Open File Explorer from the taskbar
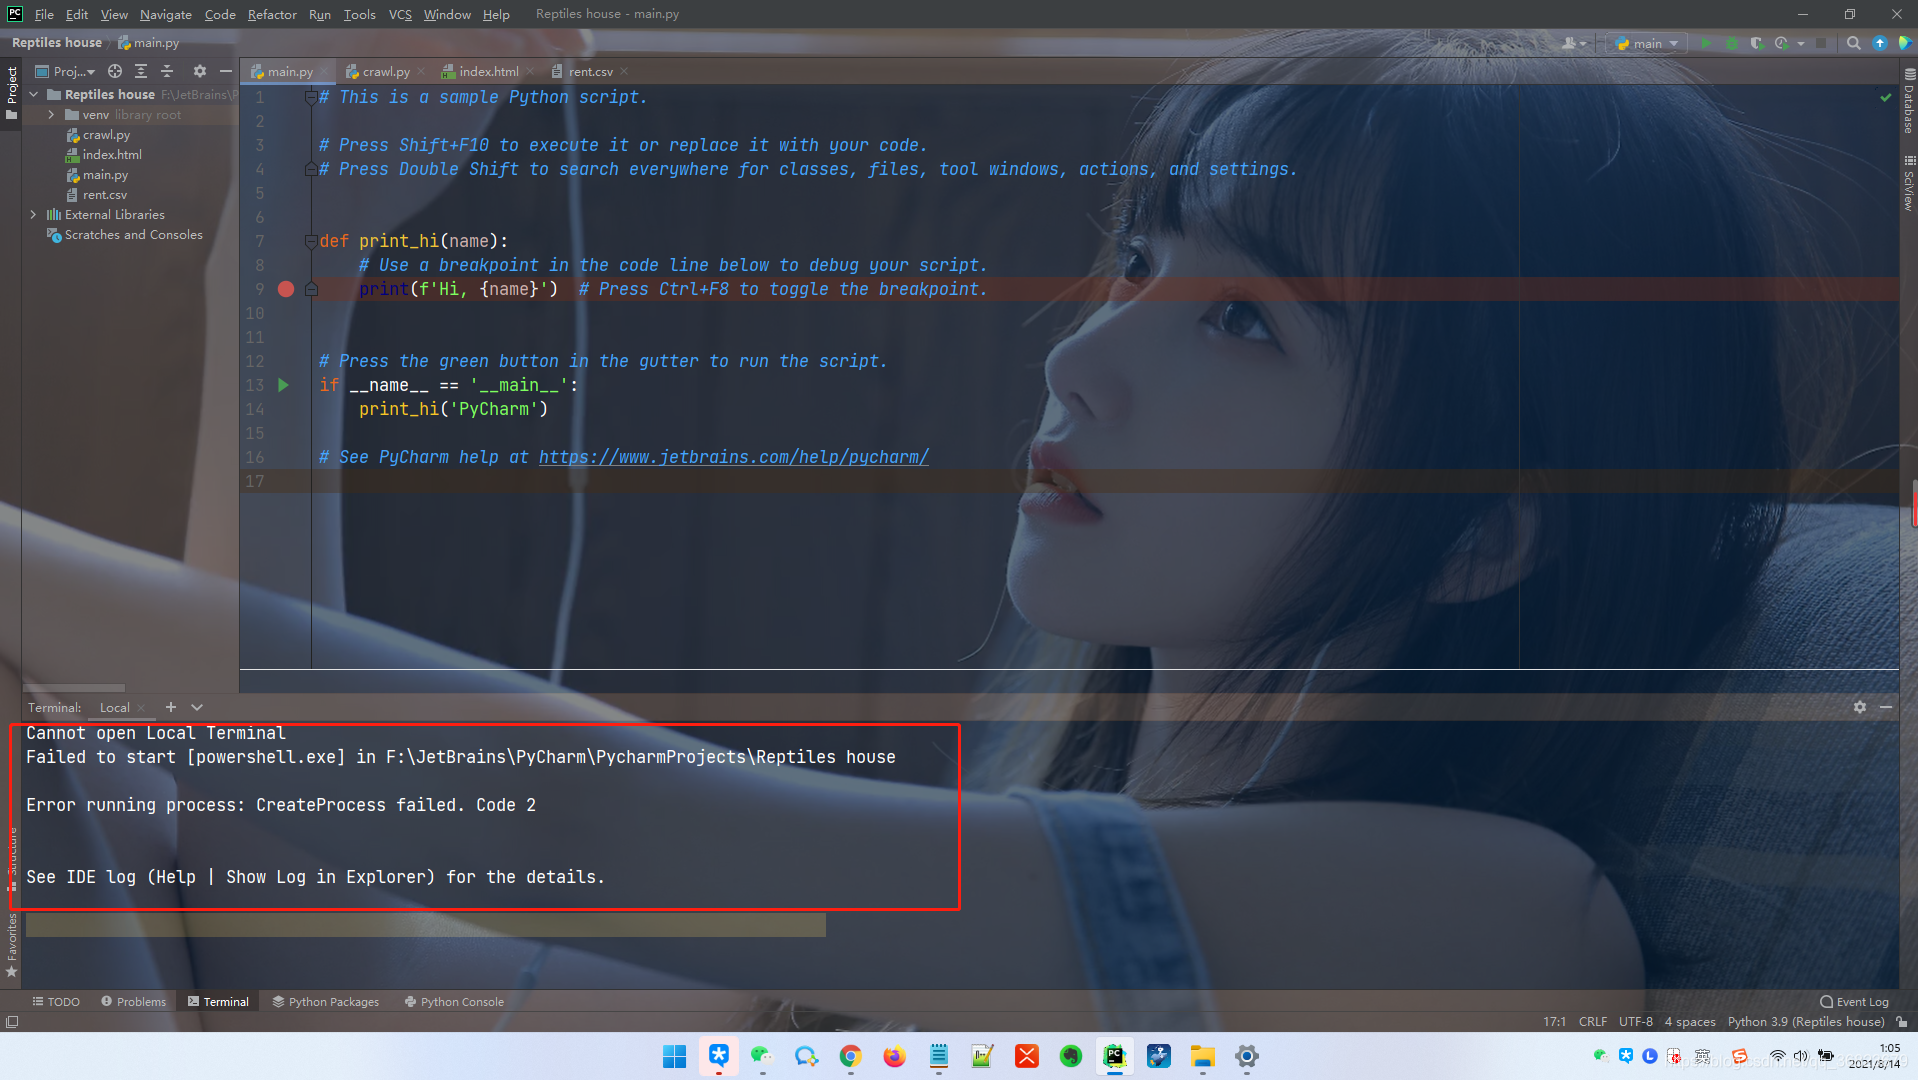 (x=1203, y=1056)
